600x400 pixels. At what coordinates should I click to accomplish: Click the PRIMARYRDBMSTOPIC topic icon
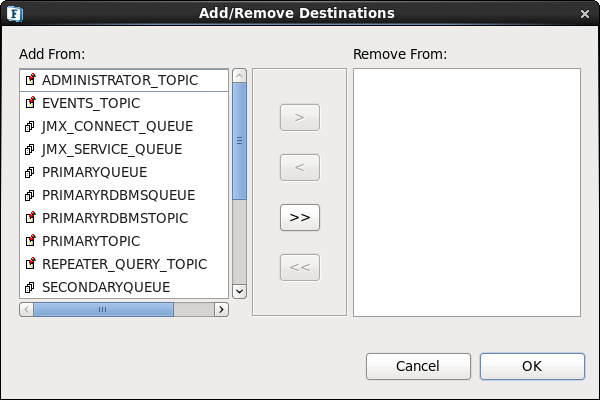(30, 217)
